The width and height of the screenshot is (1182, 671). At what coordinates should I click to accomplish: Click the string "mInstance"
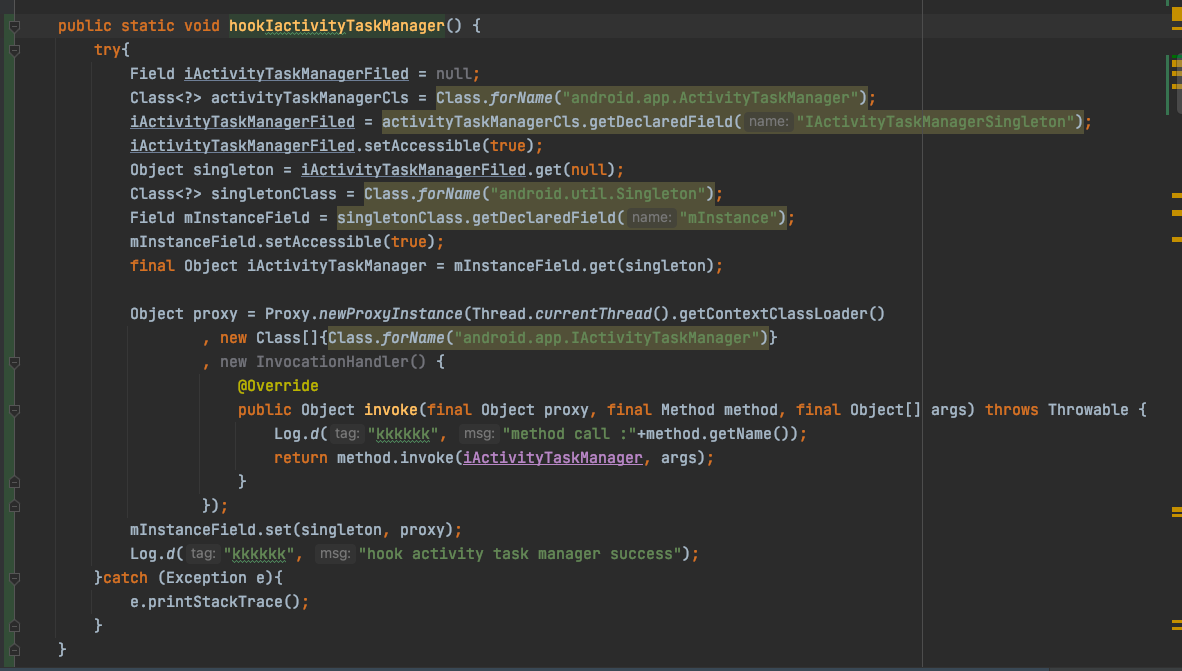pyautogui.click(x=728, y=218)
